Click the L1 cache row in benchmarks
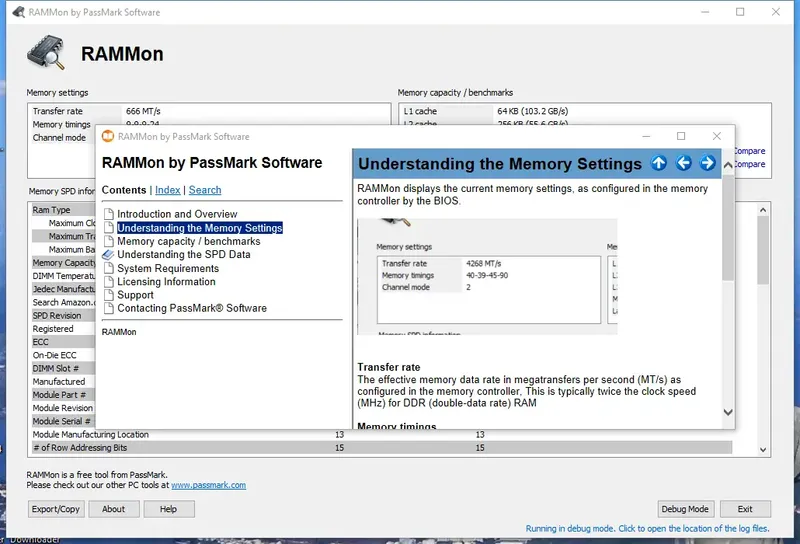Screen dimensions: 800x544 click(x=585, y=111)
